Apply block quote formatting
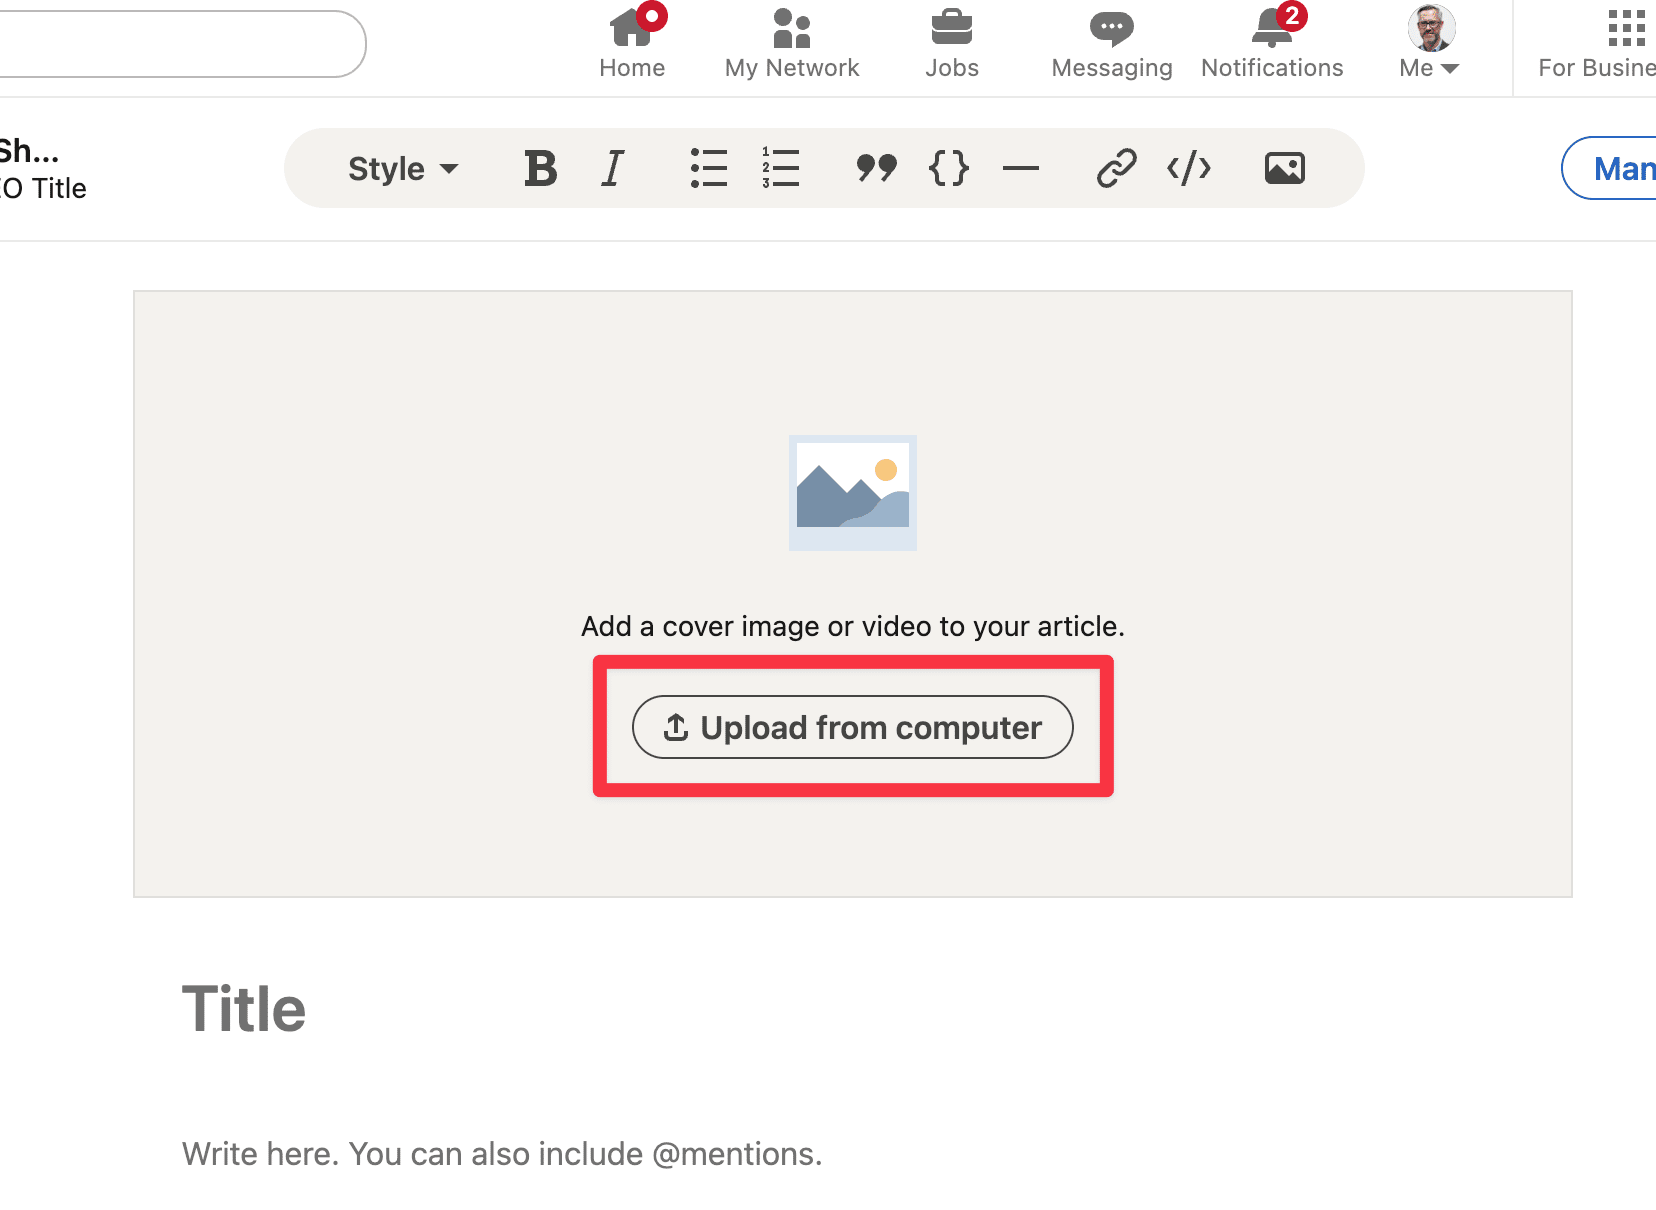1656x1210 pixels. click(876, 168)
